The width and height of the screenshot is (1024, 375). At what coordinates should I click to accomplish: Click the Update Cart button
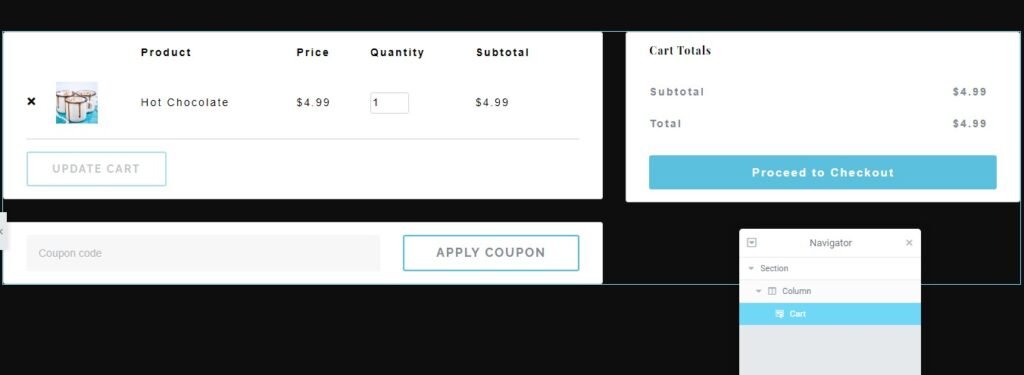96,169
